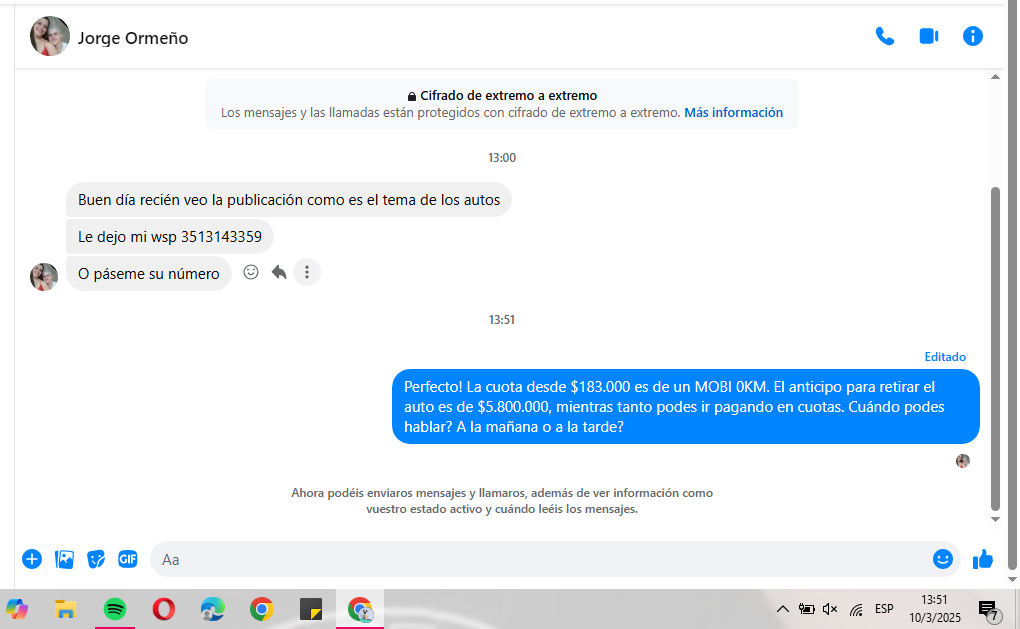Choose a sticker from the sticker icon
This screenshot has width=1020, height=629.
coord(96,559)
